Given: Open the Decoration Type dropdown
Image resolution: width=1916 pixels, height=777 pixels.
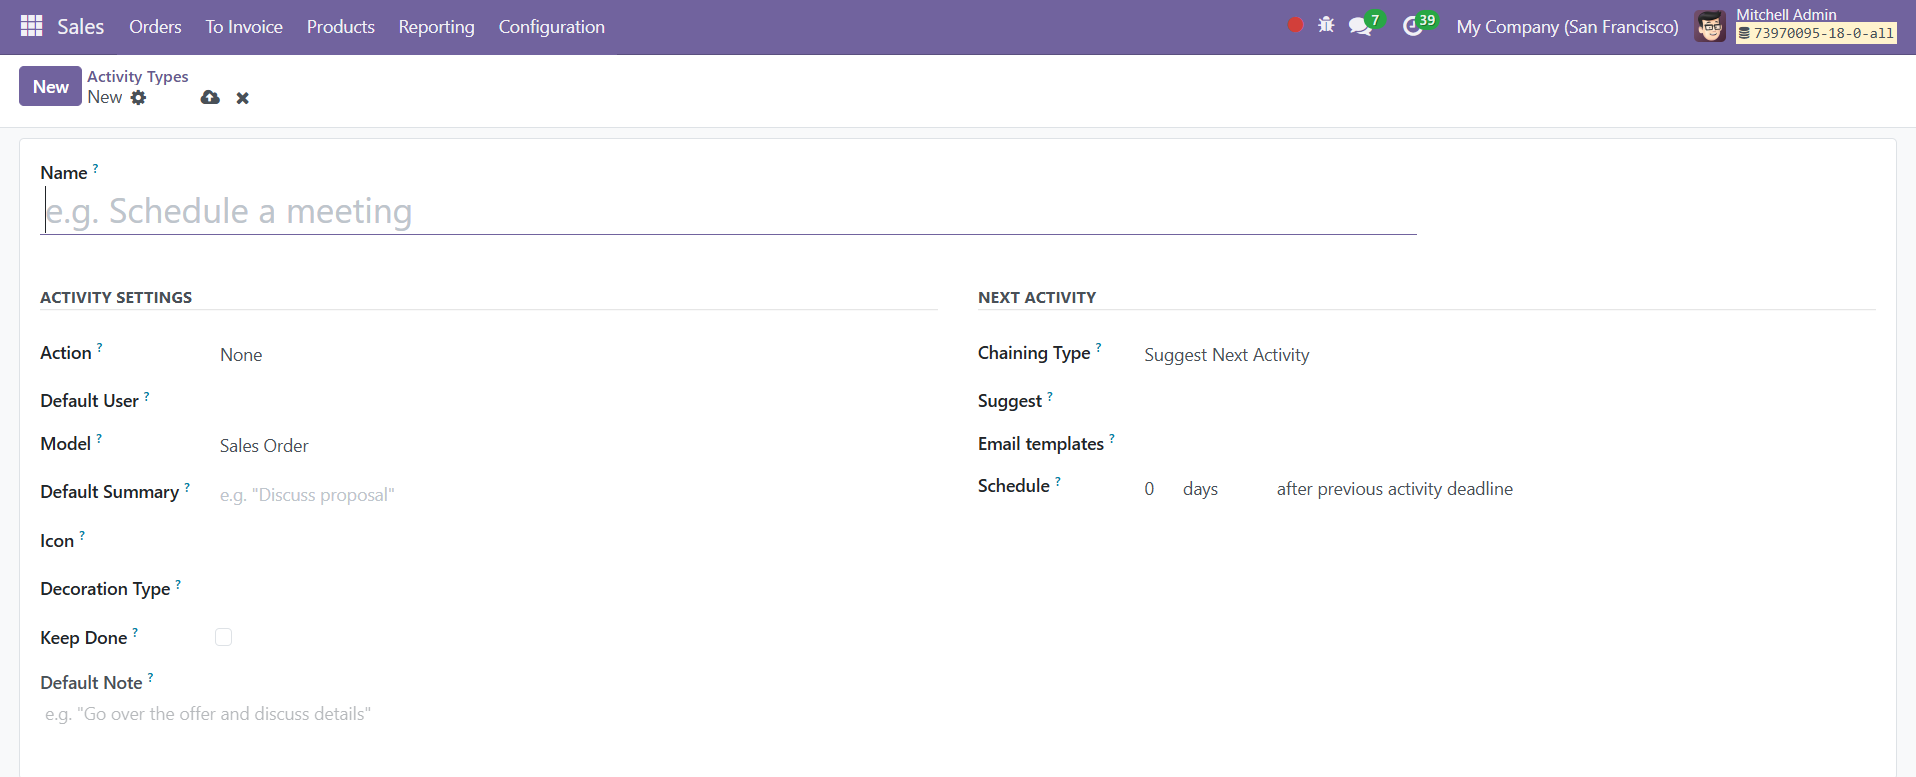Looking at the screenshot, I should pyautogui.click(x=578, y=589).
